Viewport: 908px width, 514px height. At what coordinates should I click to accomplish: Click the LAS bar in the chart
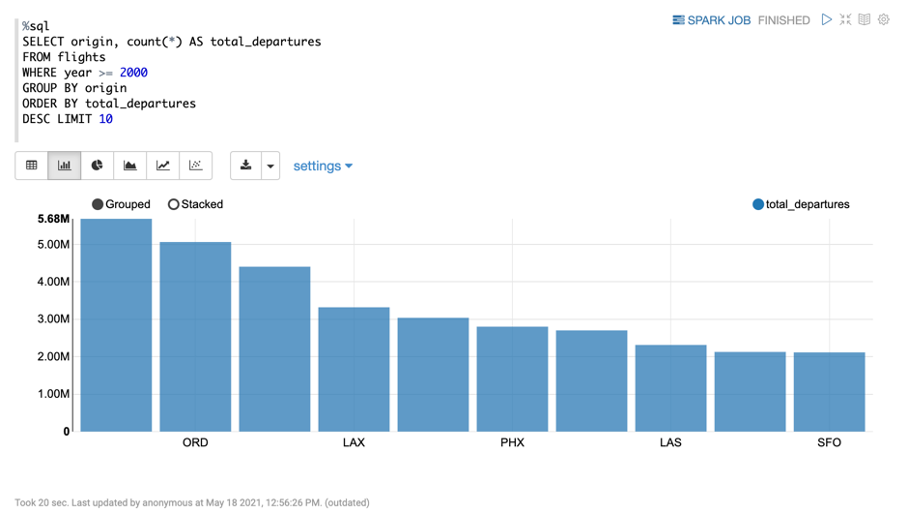(x=671, y=388)
